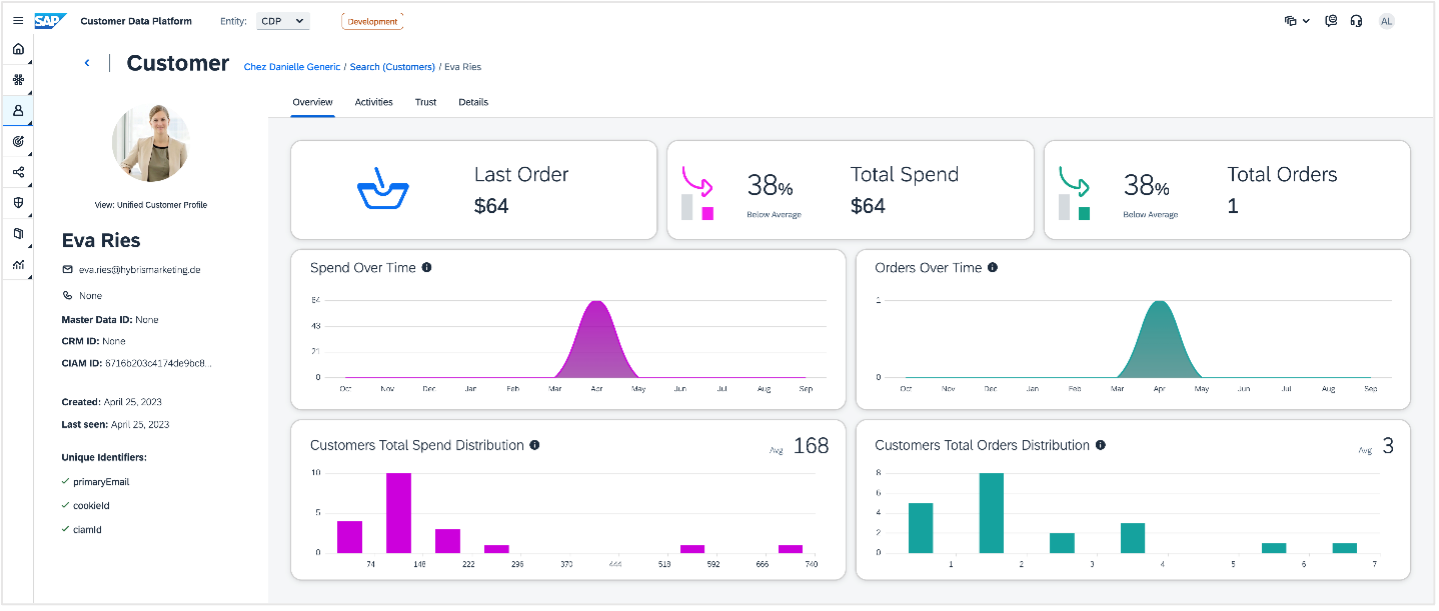Click the phone icon beside None

coord(67,296)
